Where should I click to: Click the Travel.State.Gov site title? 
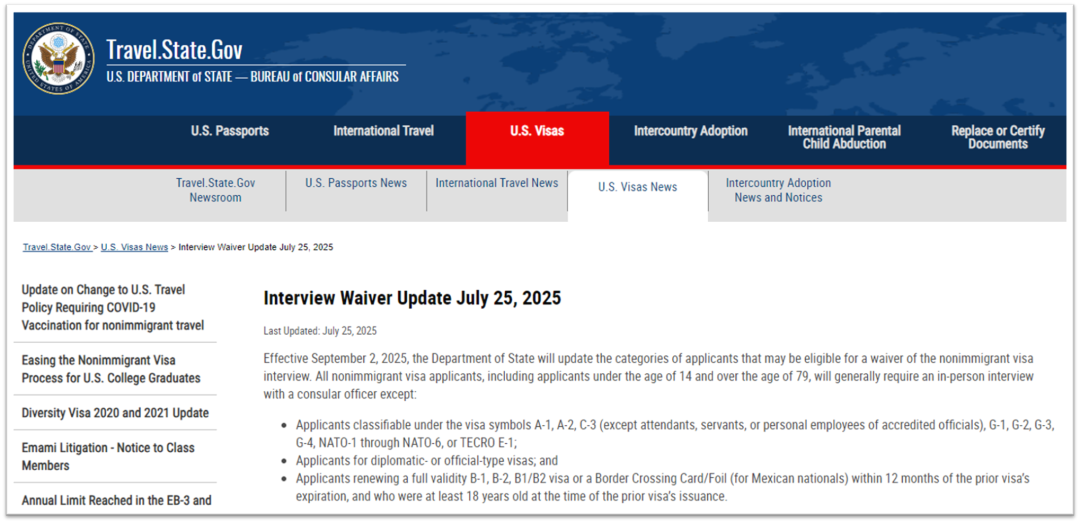click(x=174, y=50)
